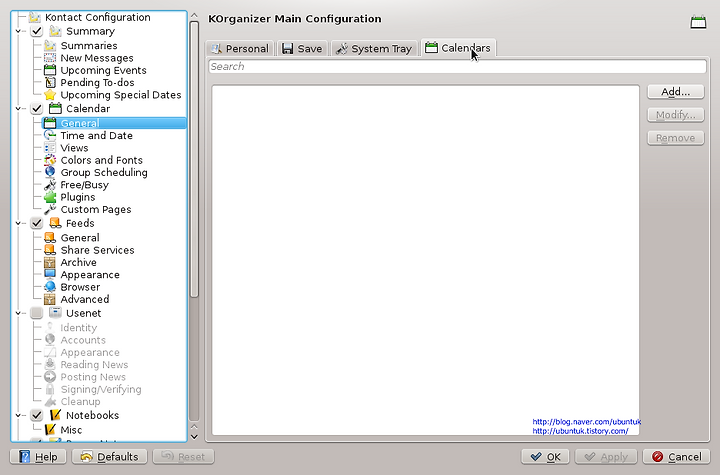Collapse the Calendar tree branch

click(18, 108)
